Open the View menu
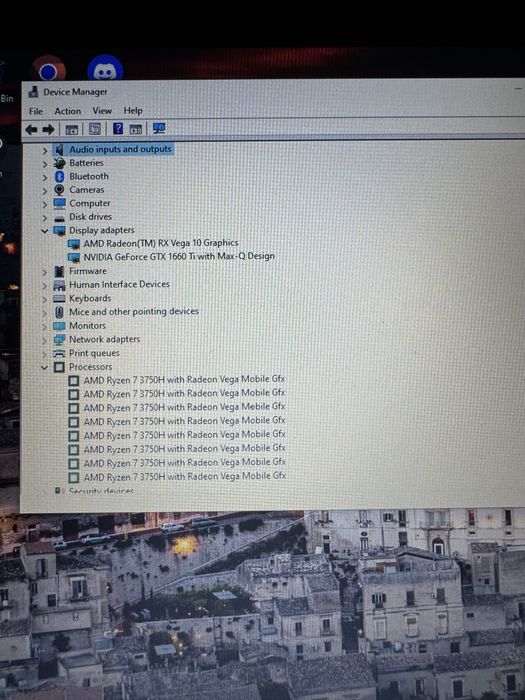This screenshot has width=525, height=700. click(x=102, y=111)
